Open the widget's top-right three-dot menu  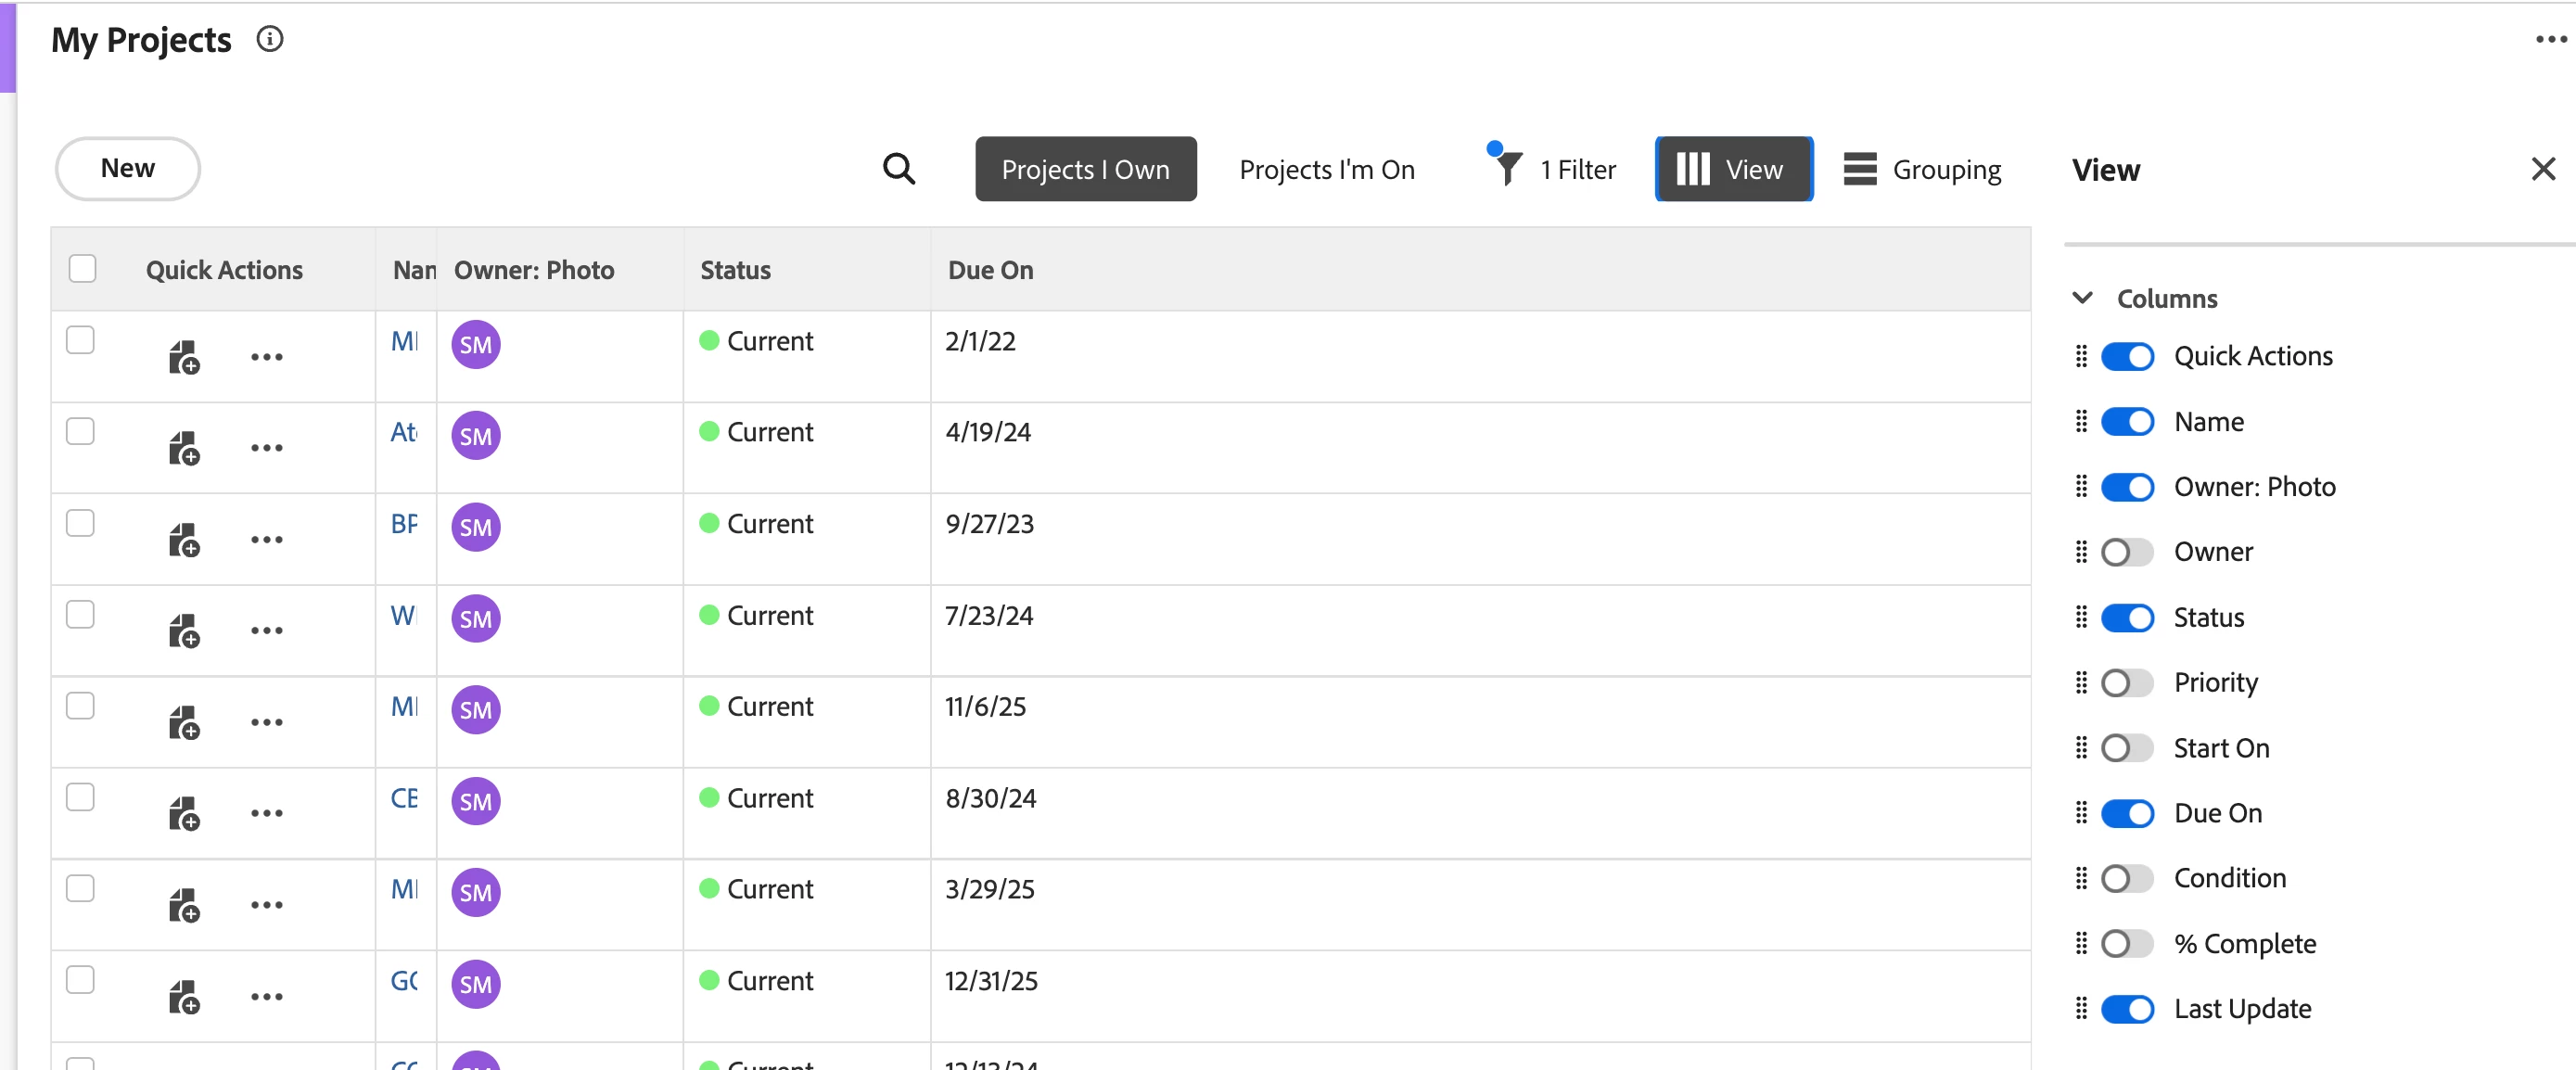coord(2550,40)
